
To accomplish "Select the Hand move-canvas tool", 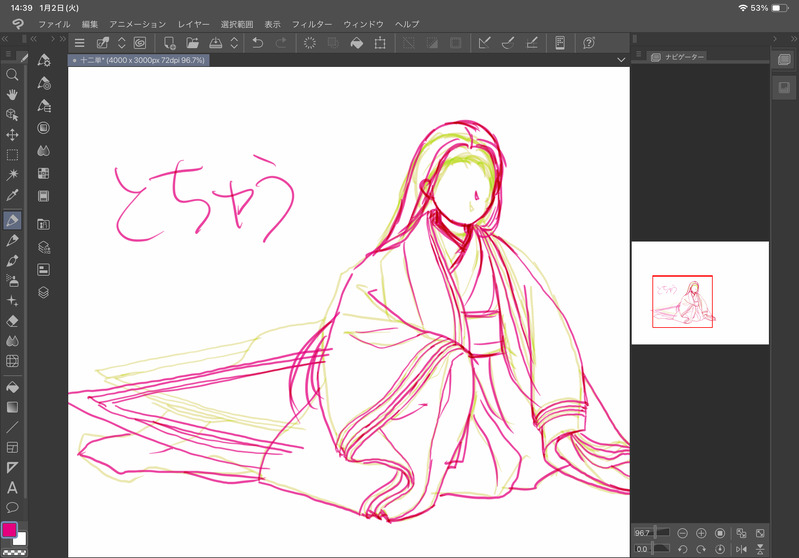I will pos(12,95).
